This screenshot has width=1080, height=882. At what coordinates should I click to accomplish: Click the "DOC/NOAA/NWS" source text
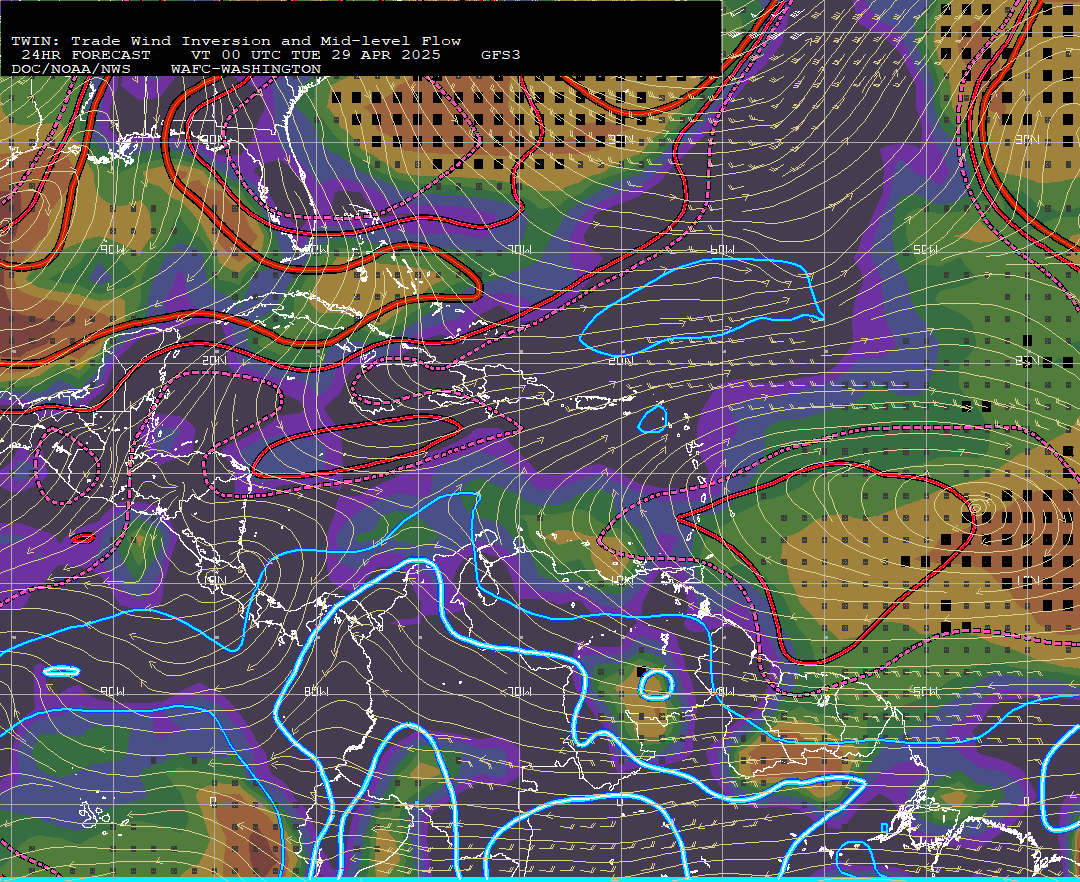[71, 70]
